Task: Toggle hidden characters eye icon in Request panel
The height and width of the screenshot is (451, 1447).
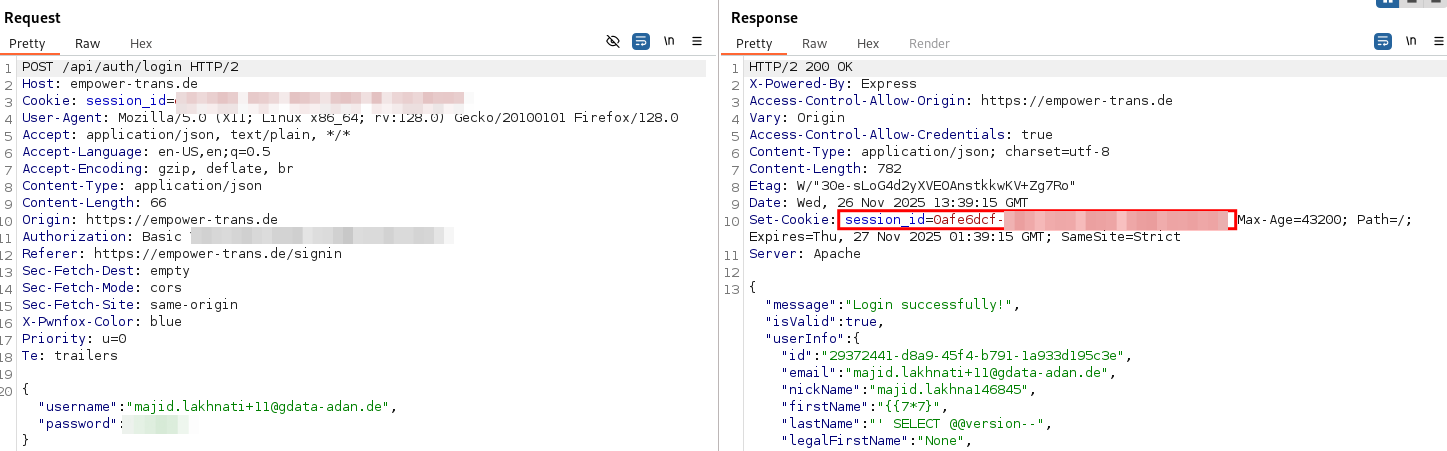Action: [613, 41]
